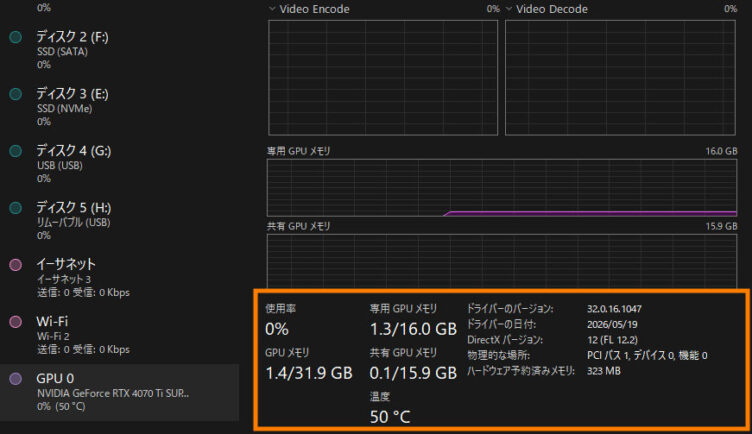Select the ディスク 2 (F:) circle icon
The height and width of the screenshot is (434, 752).
point(15,37)
